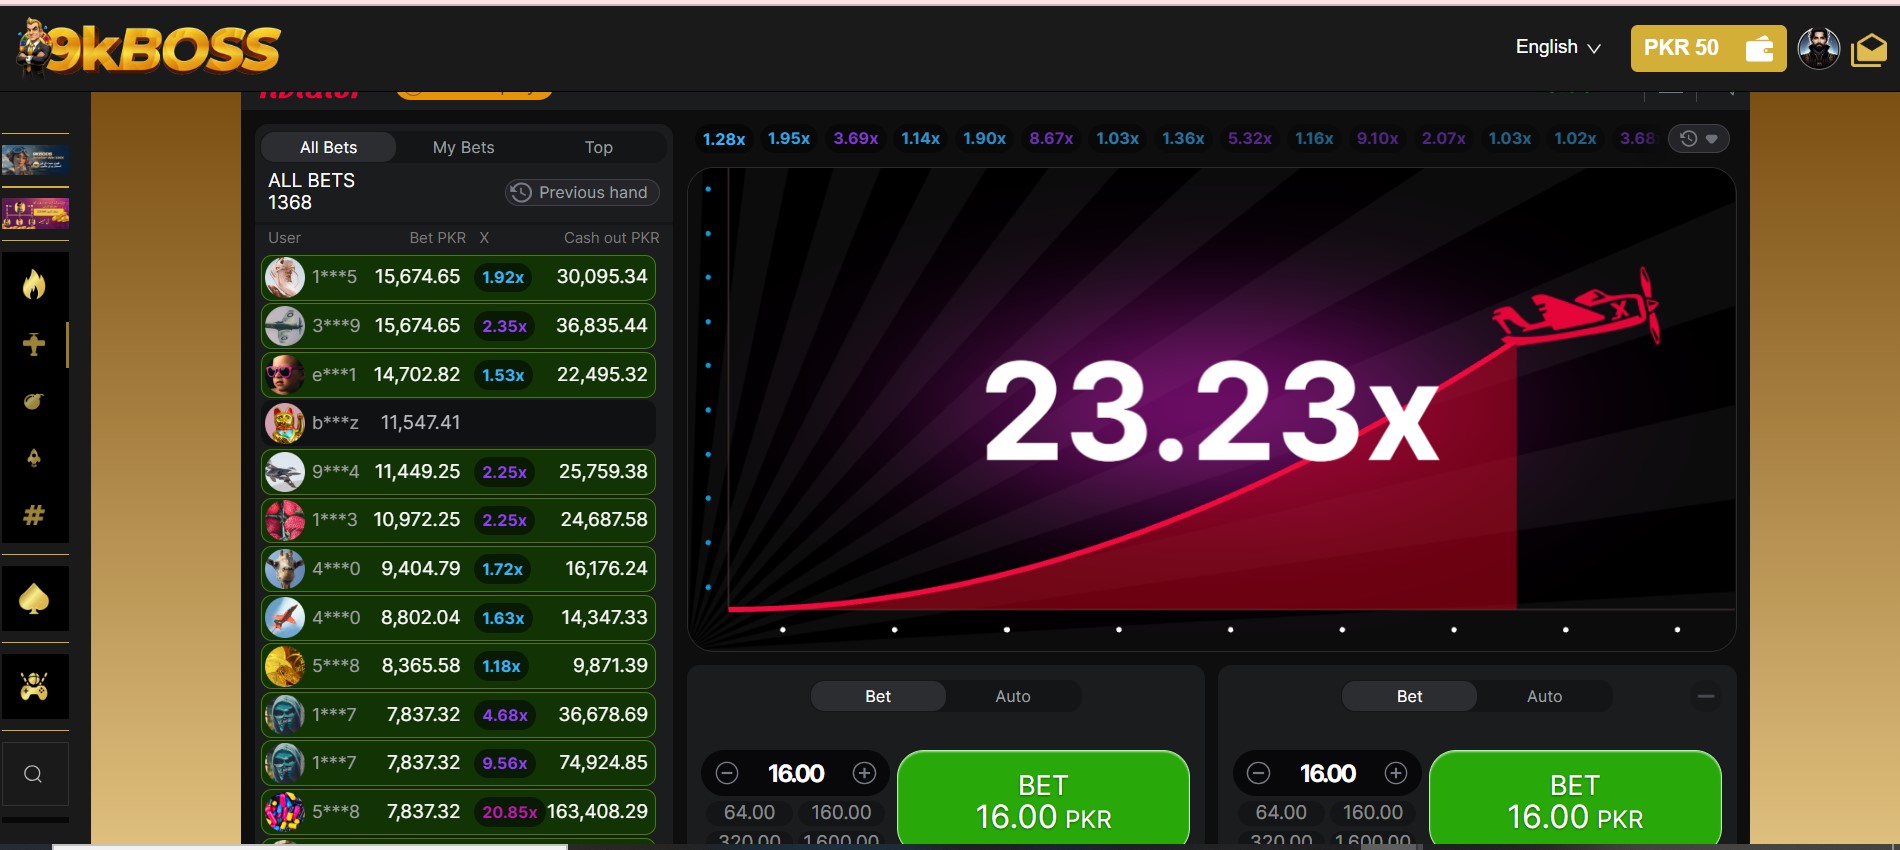Select Bet mode in right bet panel
The height and width of the screenshot is (850, 1900).
pyautogui.click(x=1409, y=696)
